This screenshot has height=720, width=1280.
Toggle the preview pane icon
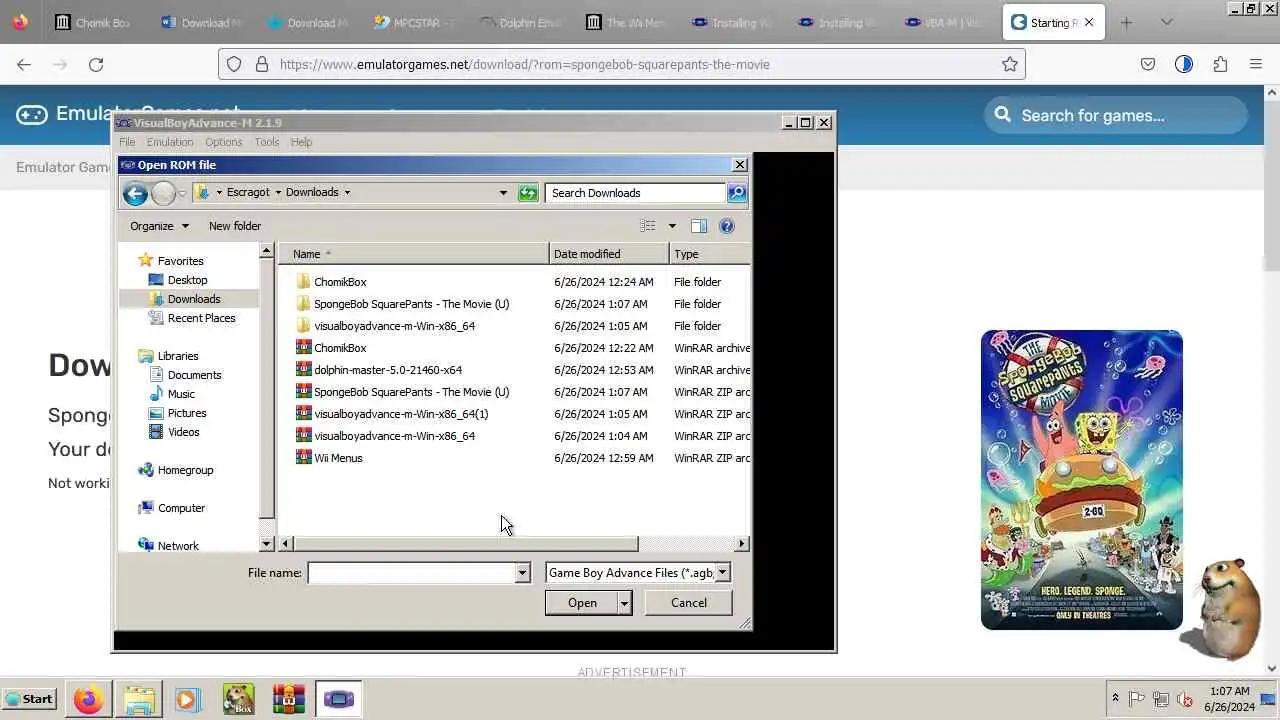point(699,226)
